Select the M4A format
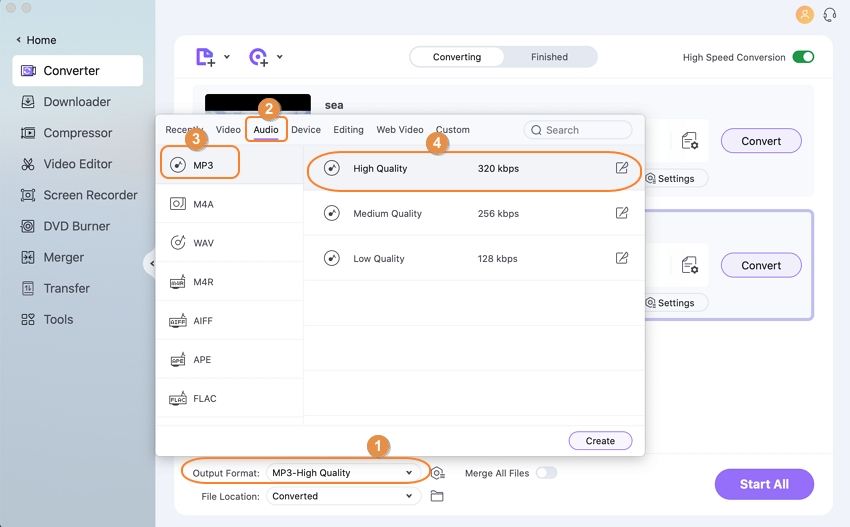 [x=229, y=204]
